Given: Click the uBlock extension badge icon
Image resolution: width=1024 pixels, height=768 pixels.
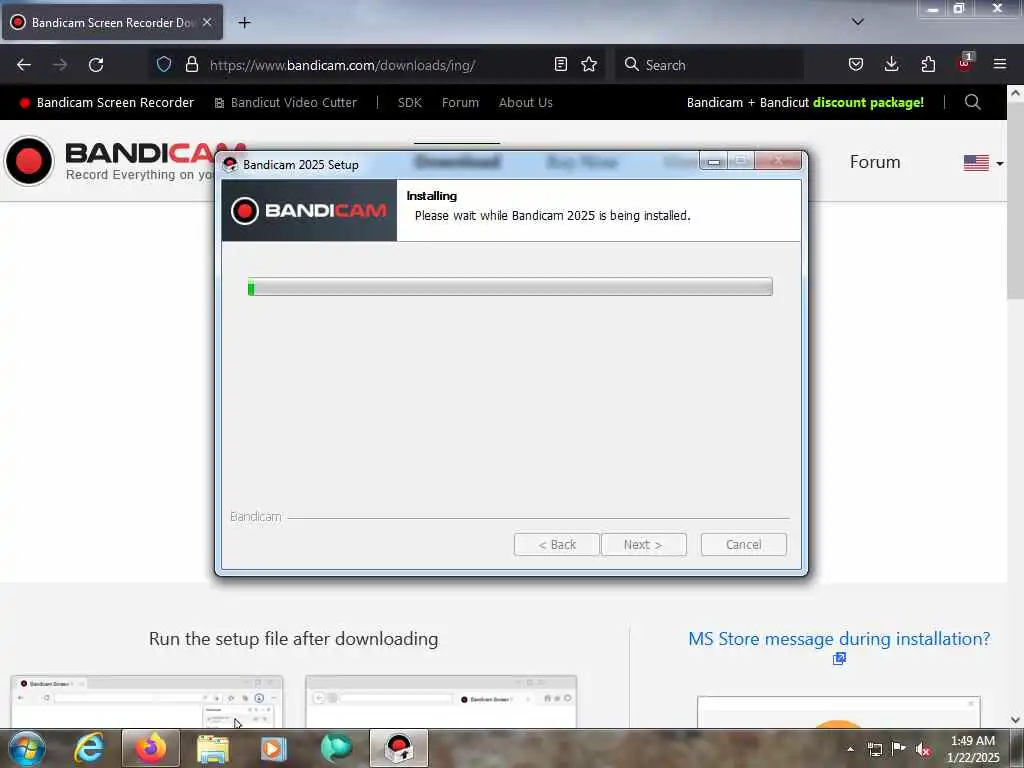Looking at the screenshot, I should tap(965, 63).
